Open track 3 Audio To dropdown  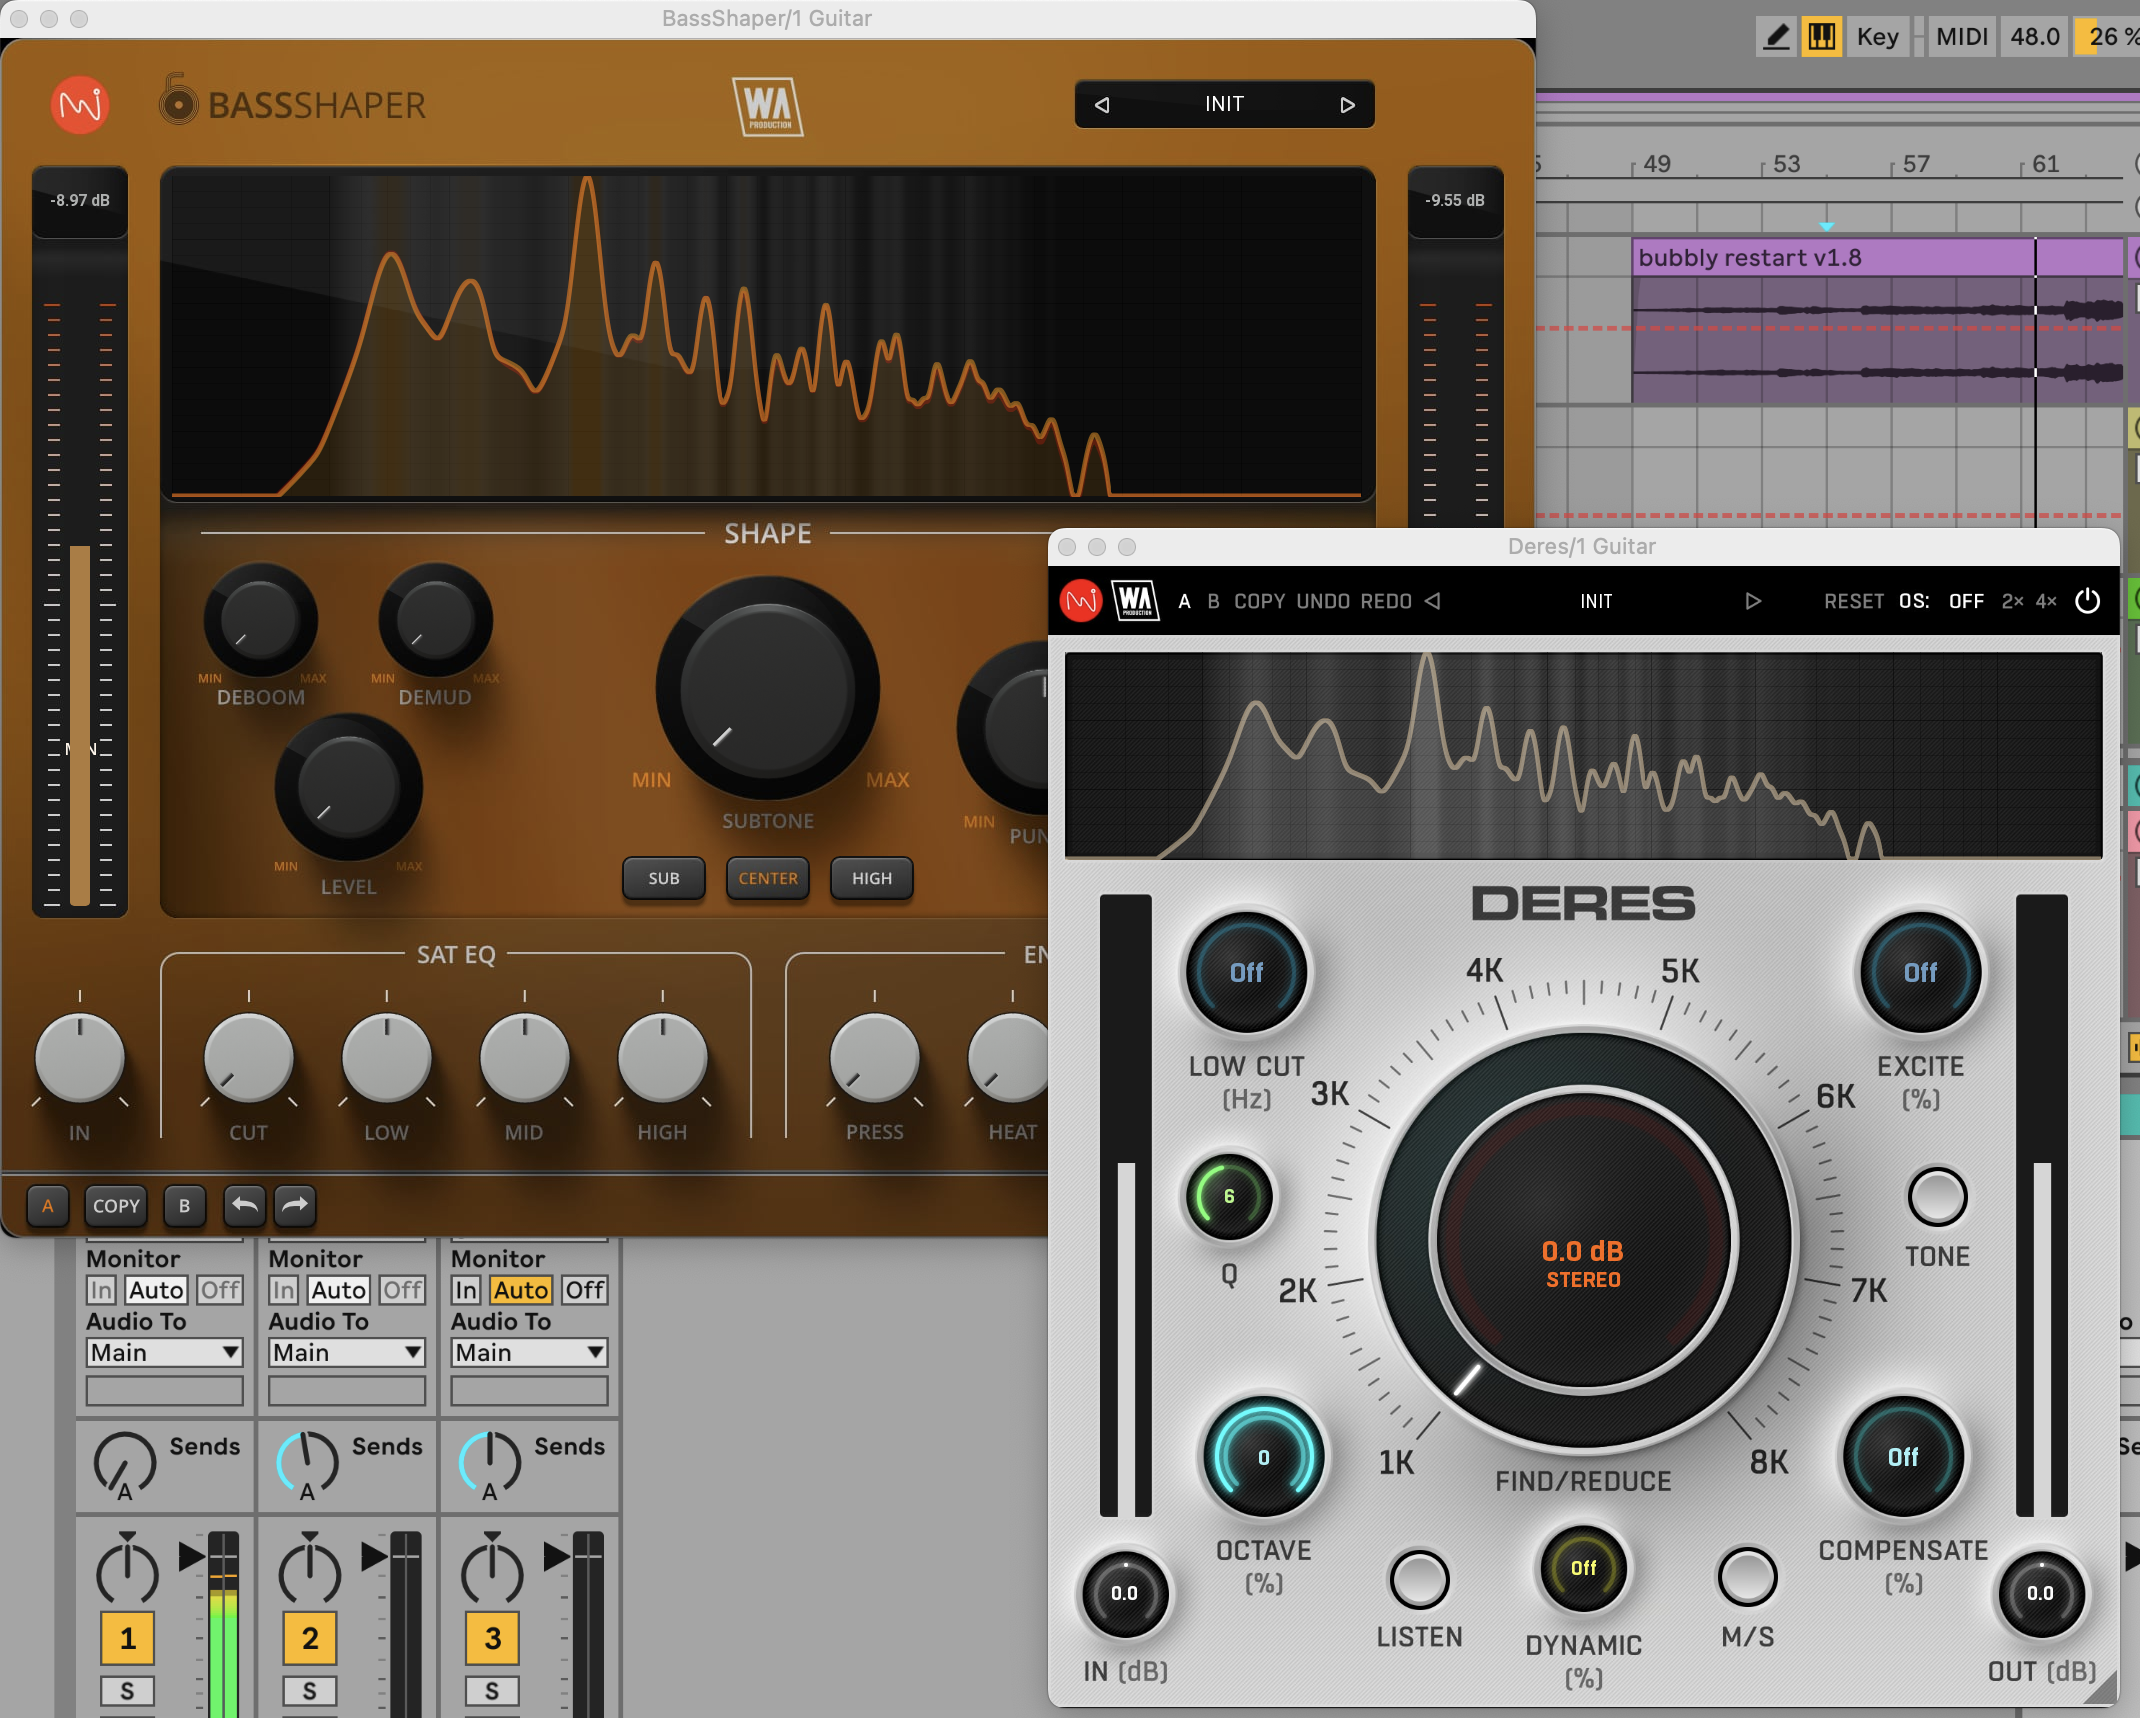coord(529,1353)
